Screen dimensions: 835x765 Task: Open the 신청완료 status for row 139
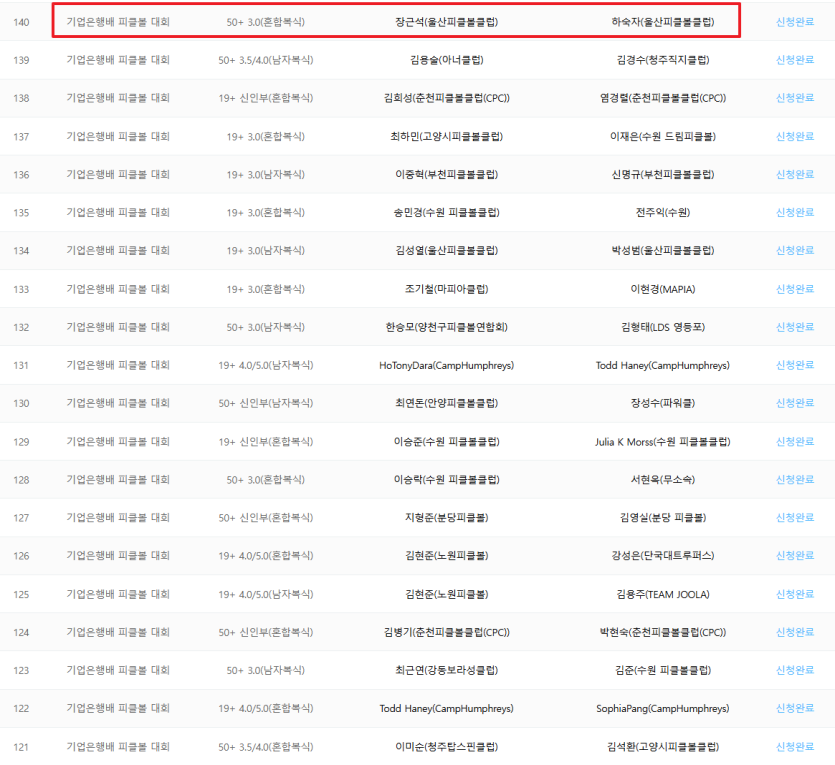click(794, 60)
